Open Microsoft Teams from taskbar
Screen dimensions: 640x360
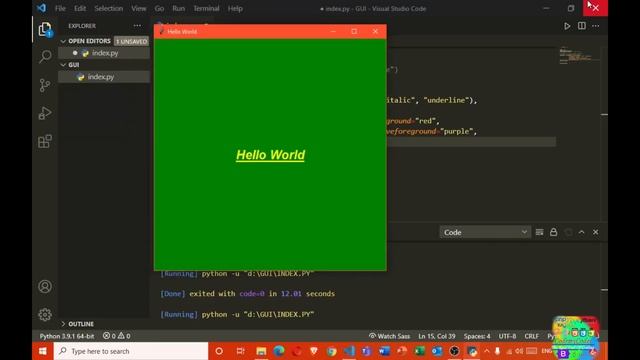click(366, 351)
